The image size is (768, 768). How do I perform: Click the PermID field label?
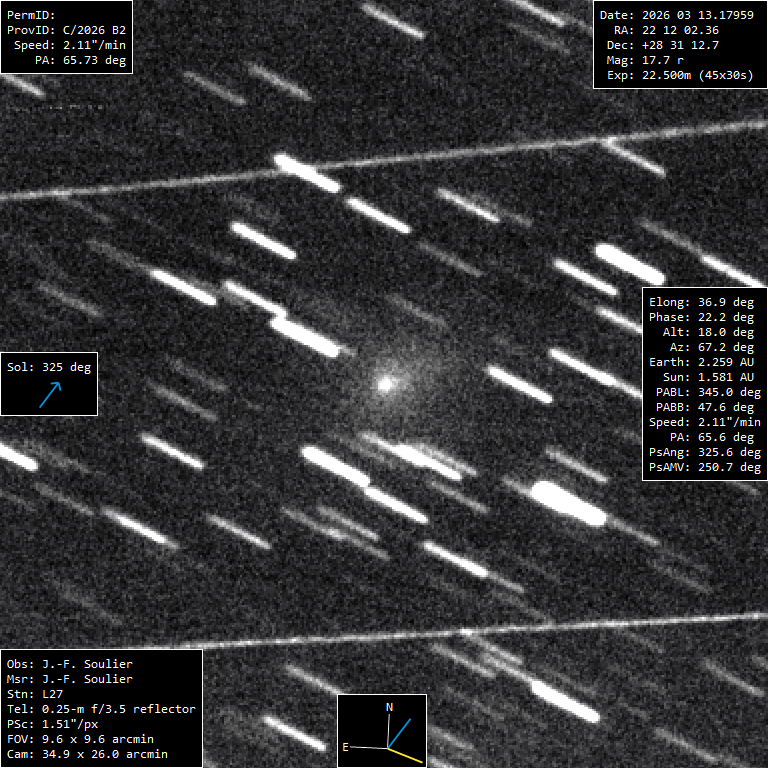[x=31, y=15]
